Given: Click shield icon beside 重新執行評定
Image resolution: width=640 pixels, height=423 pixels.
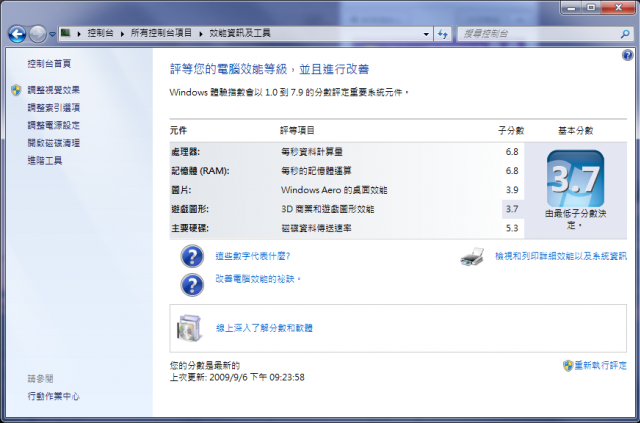Looking at the screenshot, I should point(568,365).
